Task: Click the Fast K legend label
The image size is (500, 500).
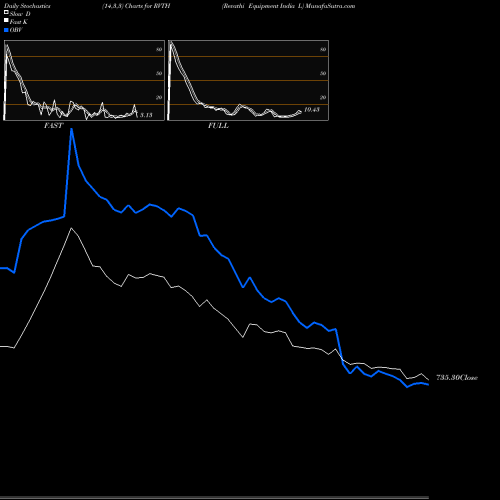Action: point(19,22)
